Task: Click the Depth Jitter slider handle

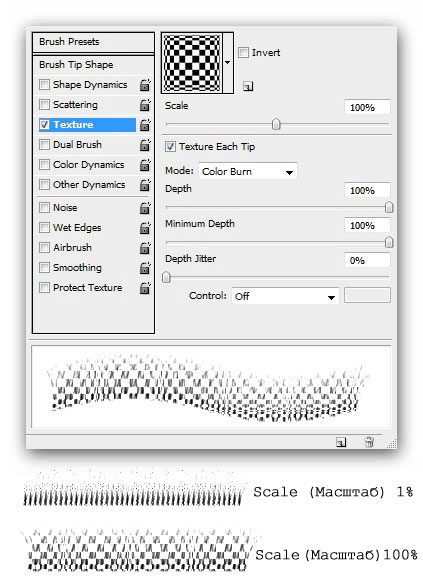Action: click(x=166, y=278)
